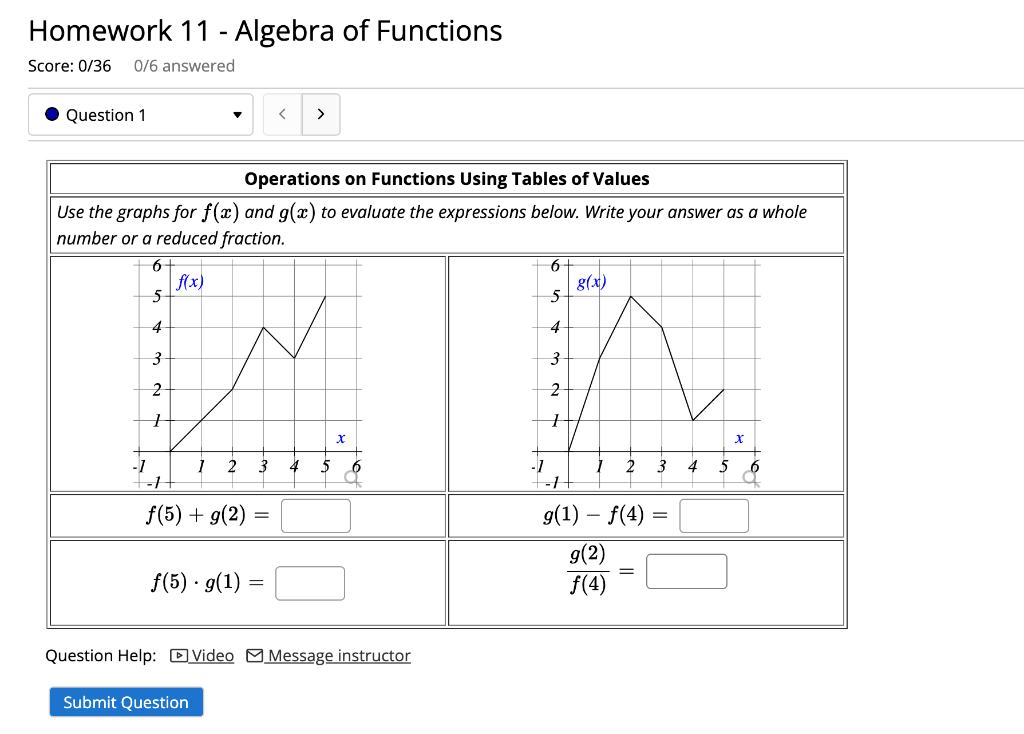Click the previous question chevron

point(282,114)
